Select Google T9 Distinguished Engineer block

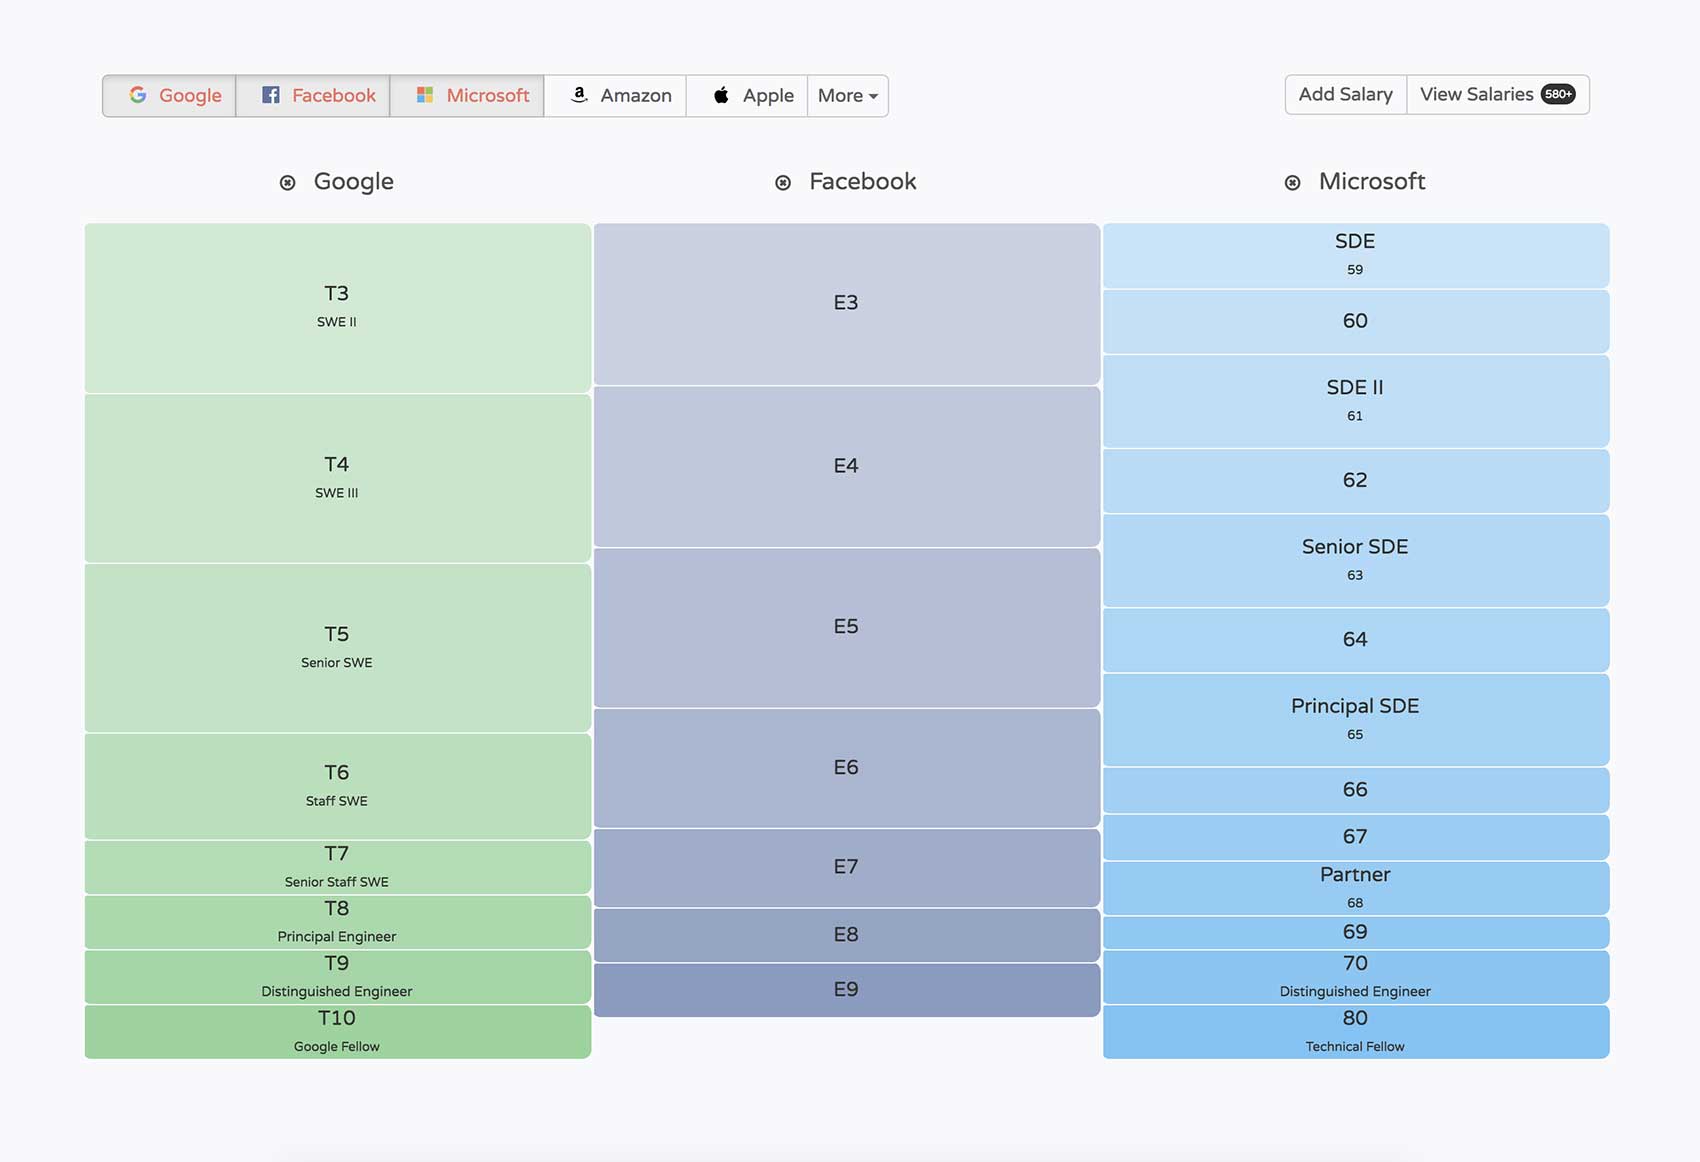click(338, 977)
